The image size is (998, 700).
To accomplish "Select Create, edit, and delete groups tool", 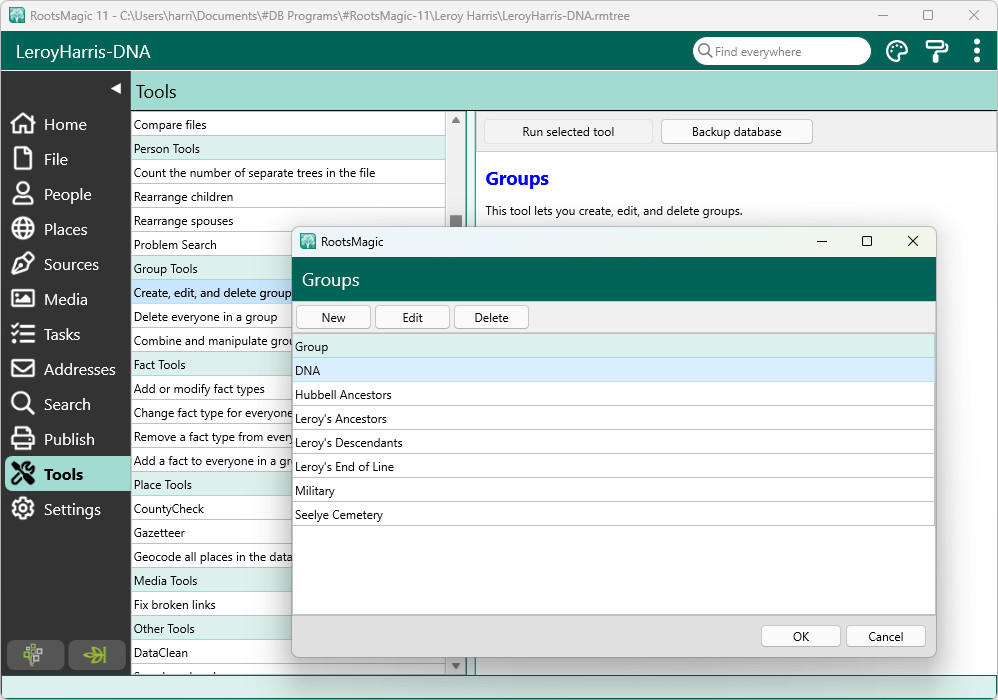I will [x=211, y=293].
